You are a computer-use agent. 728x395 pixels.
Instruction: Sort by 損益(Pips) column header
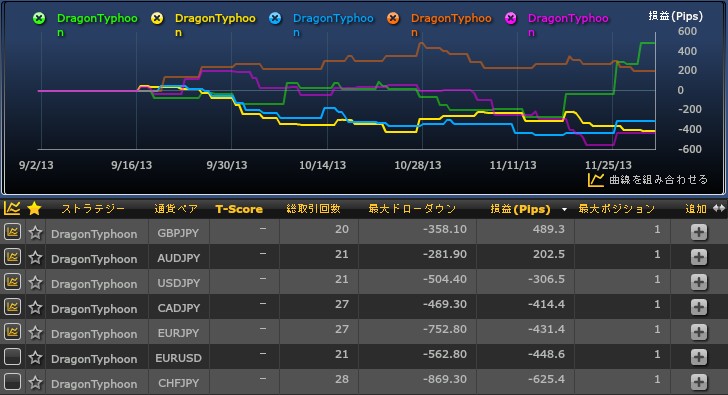520,209
